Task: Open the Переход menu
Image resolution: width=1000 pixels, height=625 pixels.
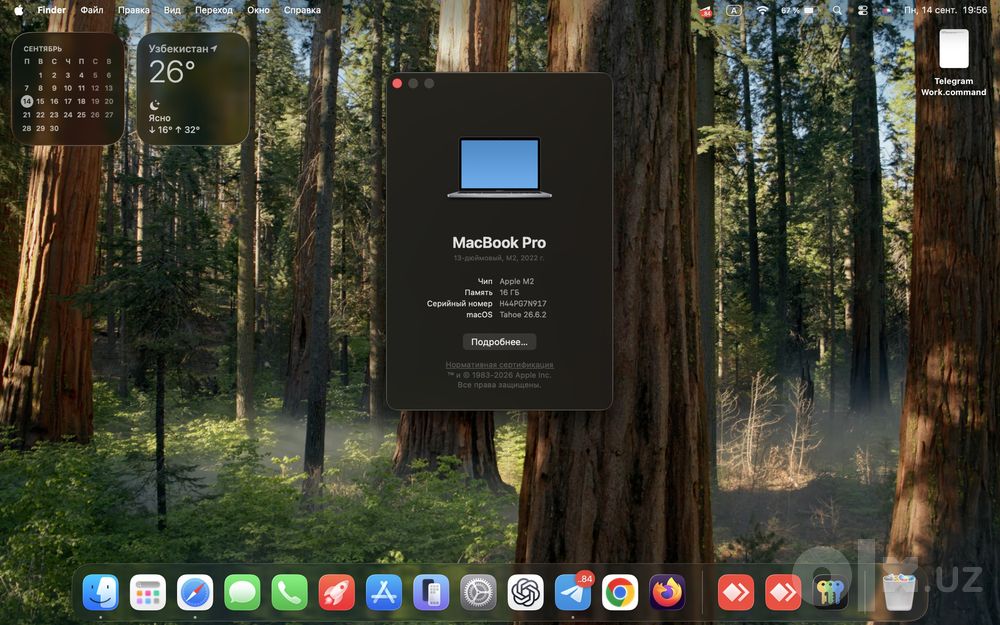Action: [214, 10]
